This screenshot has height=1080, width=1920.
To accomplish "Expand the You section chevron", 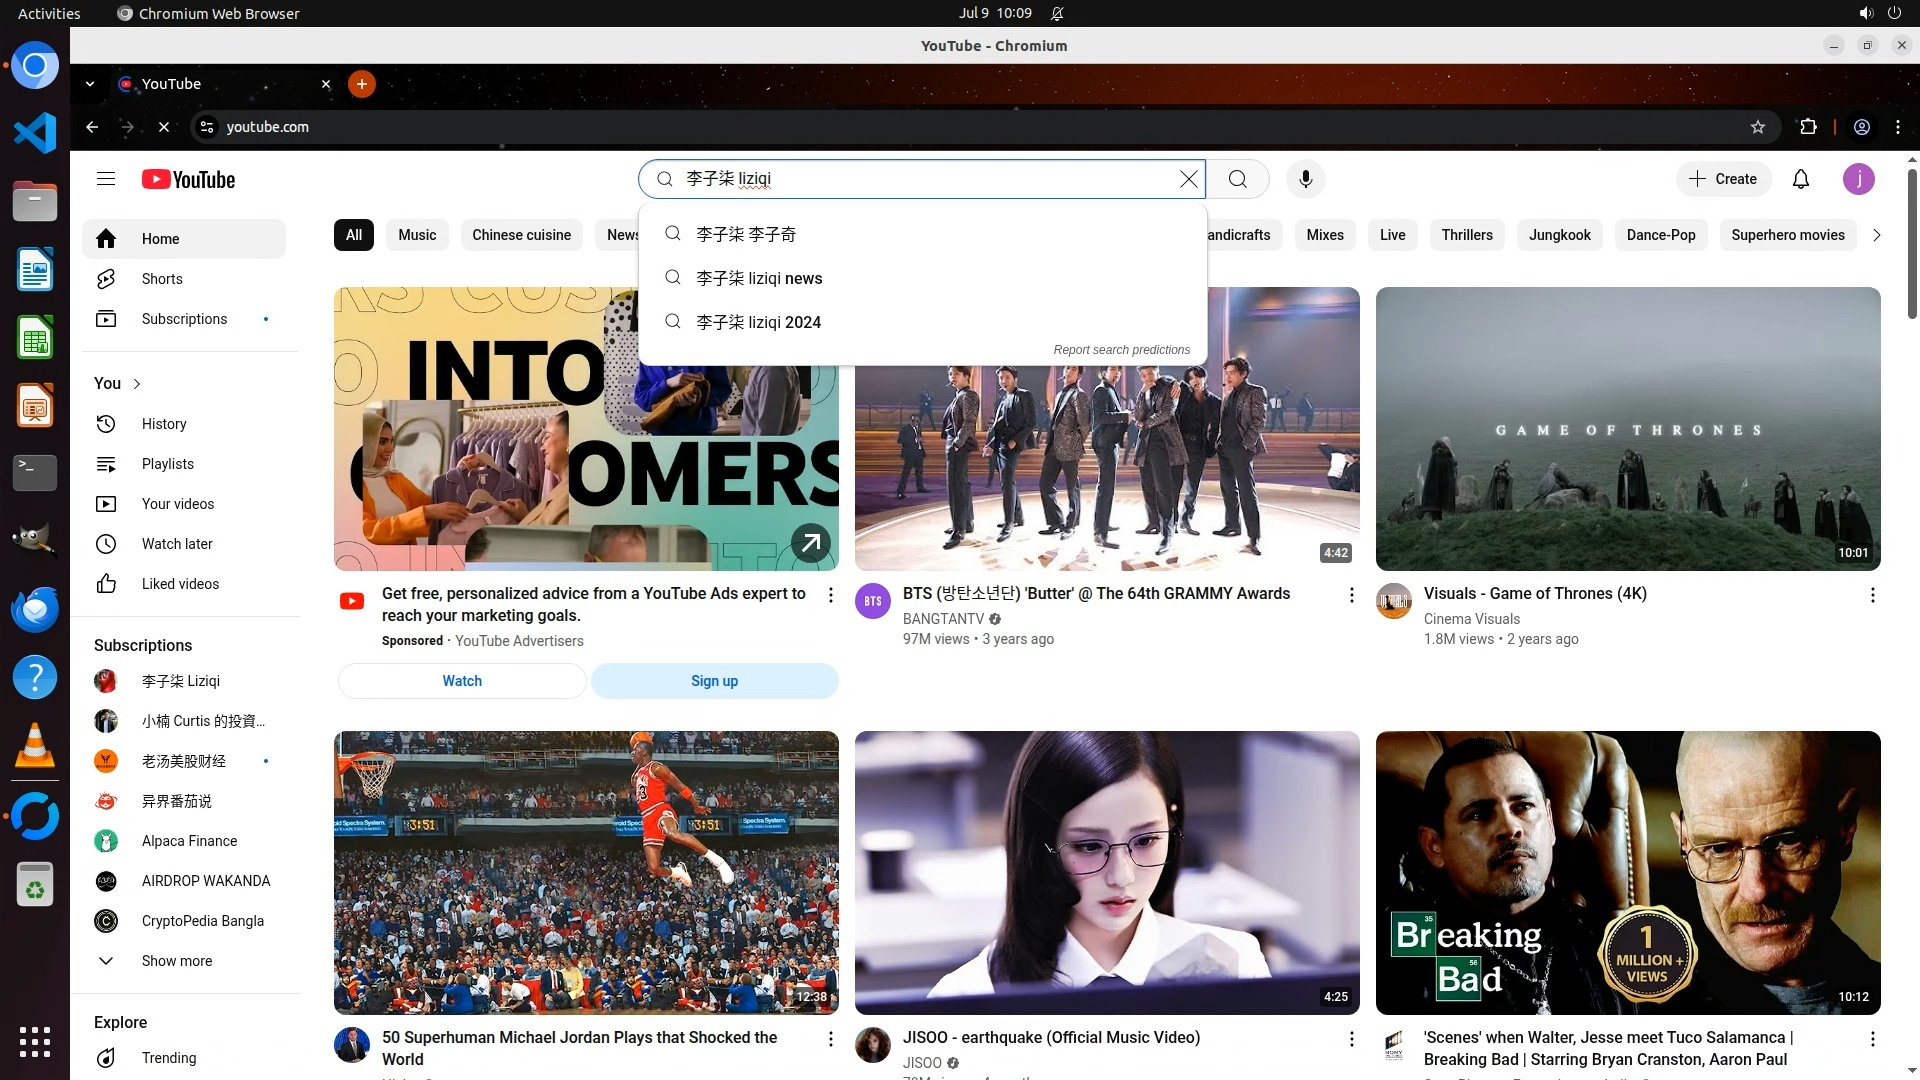I will point(137,384).
